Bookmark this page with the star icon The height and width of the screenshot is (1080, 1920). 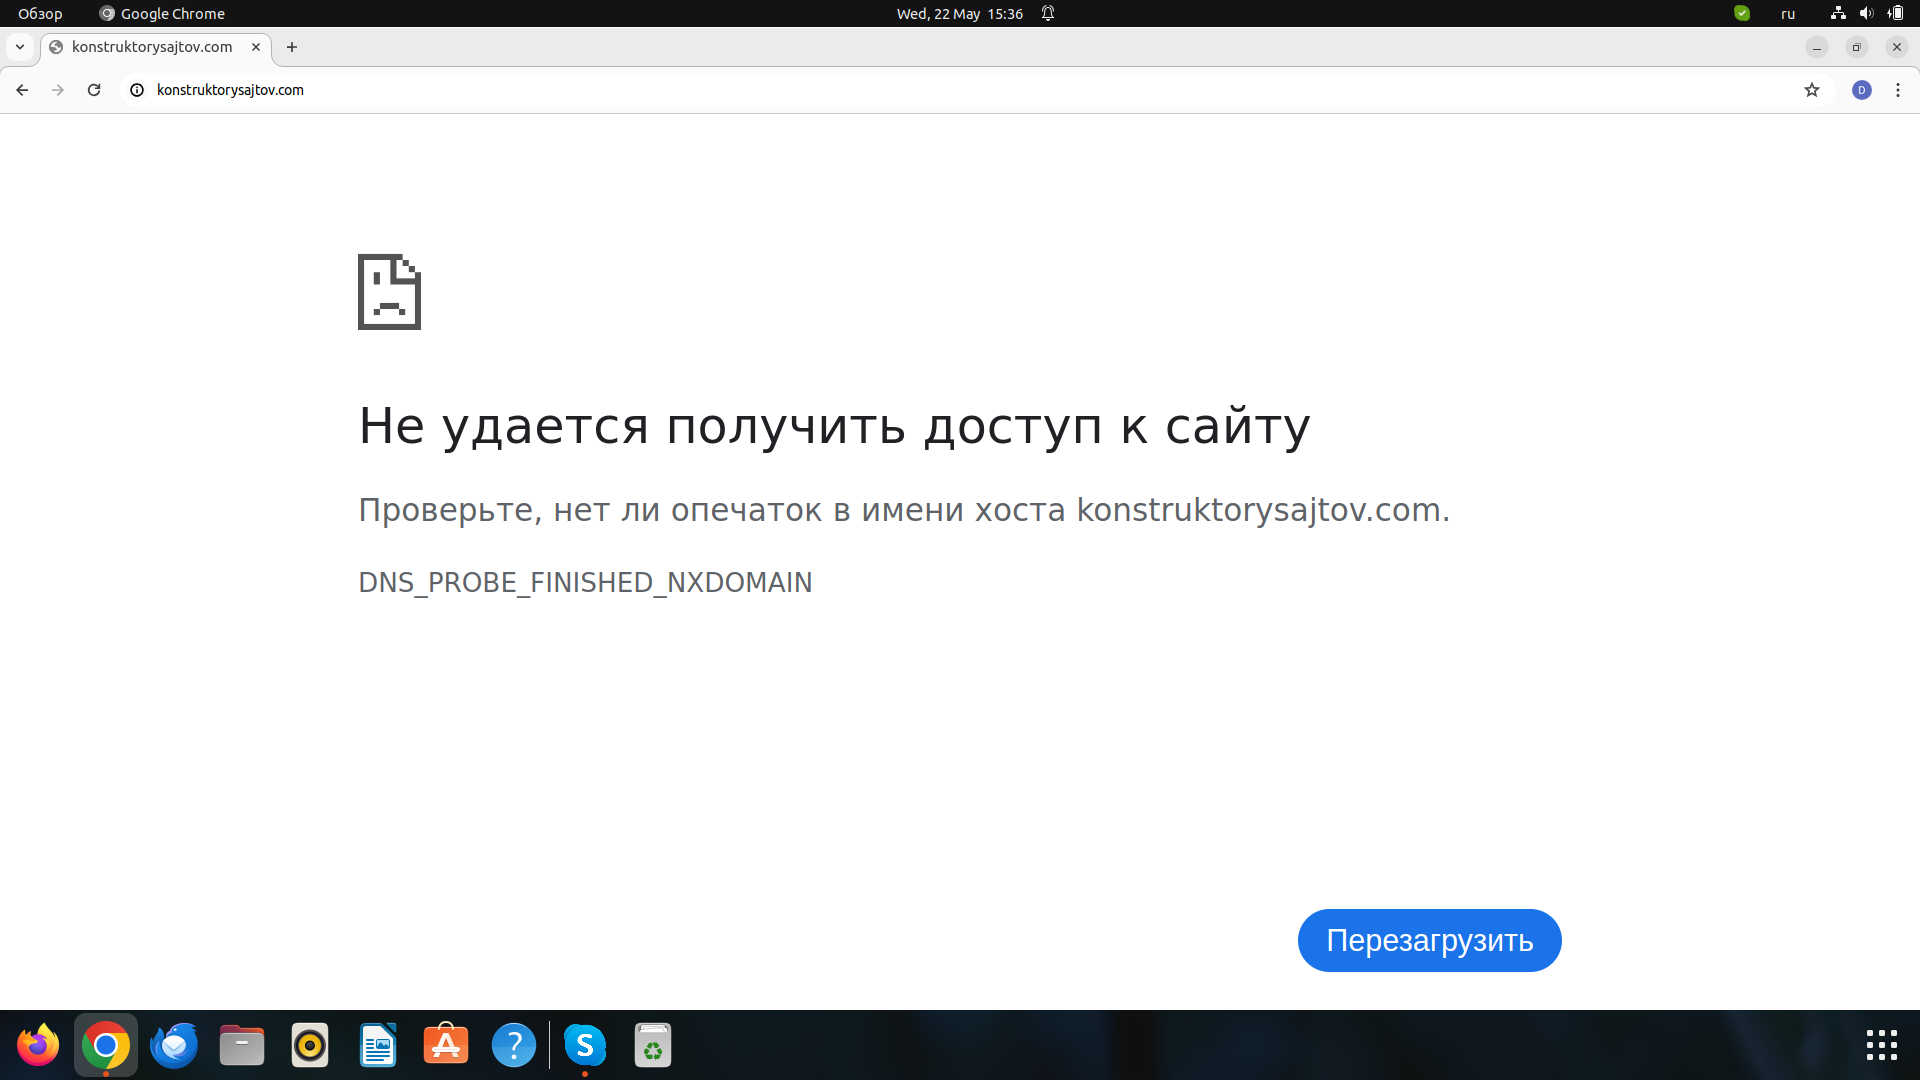click(1812, 89)
